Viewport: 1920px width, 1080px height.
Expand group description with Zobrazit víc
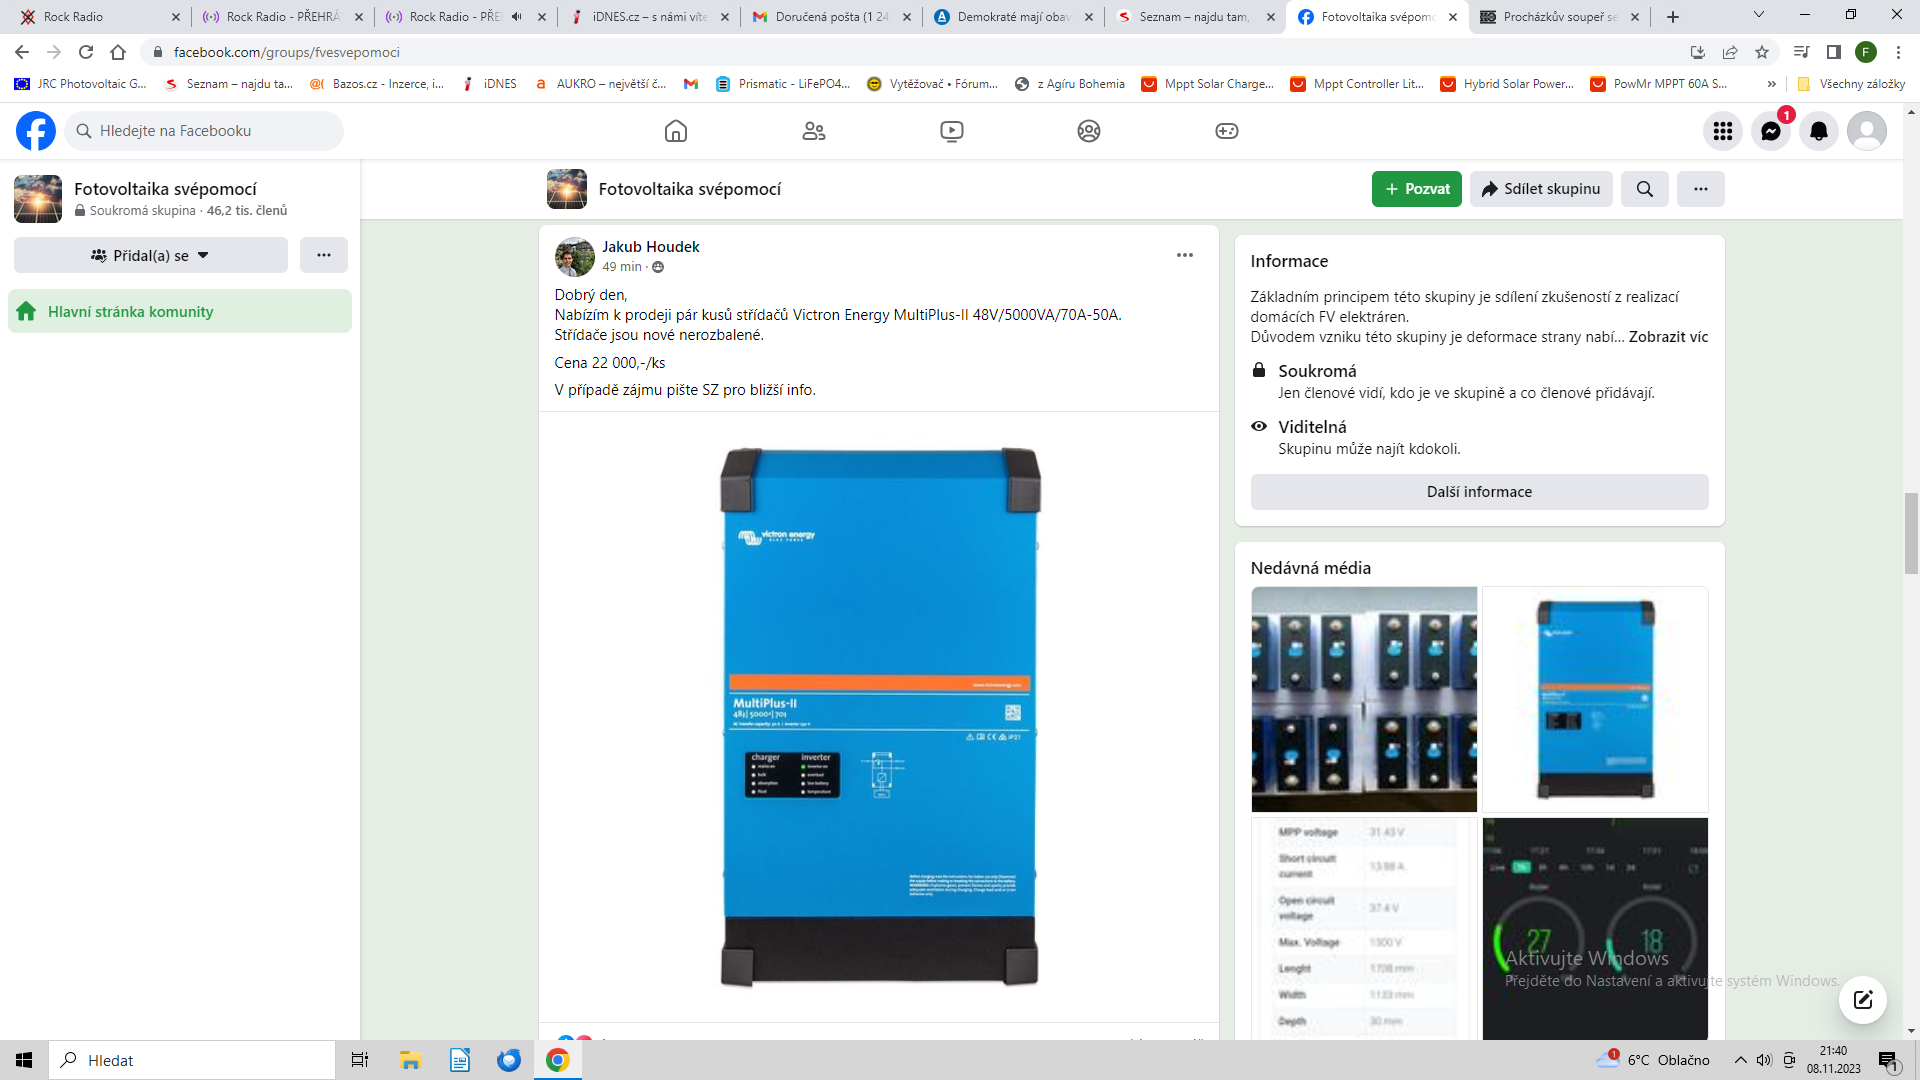tap(1668, 337)
